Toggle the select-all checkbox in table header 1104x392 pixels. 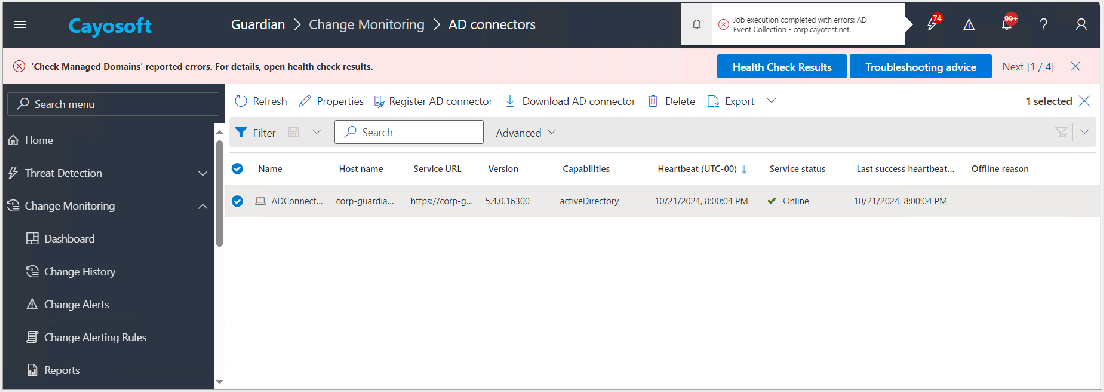[238, 169]
